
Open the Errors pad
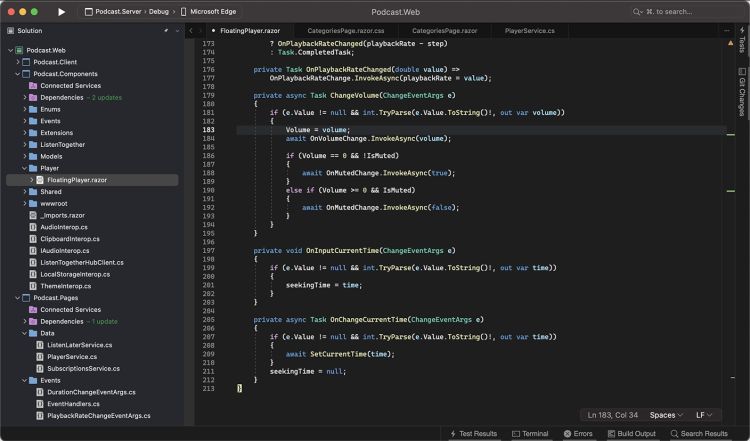(578, 434)
